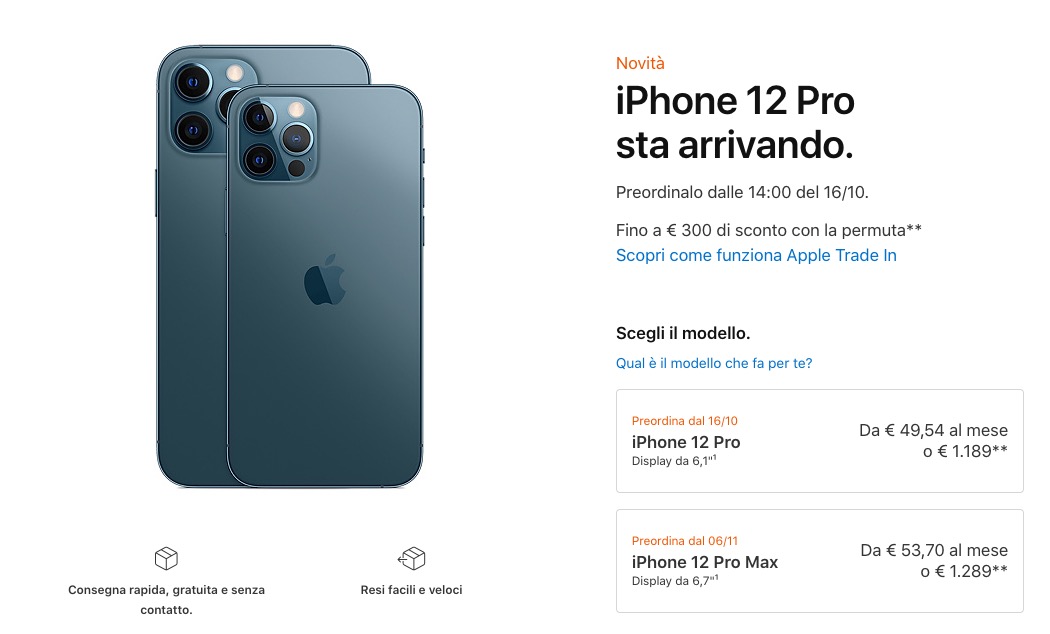Click the delivery box icon
1050x634 pixels.
click(x=166, y=558)
